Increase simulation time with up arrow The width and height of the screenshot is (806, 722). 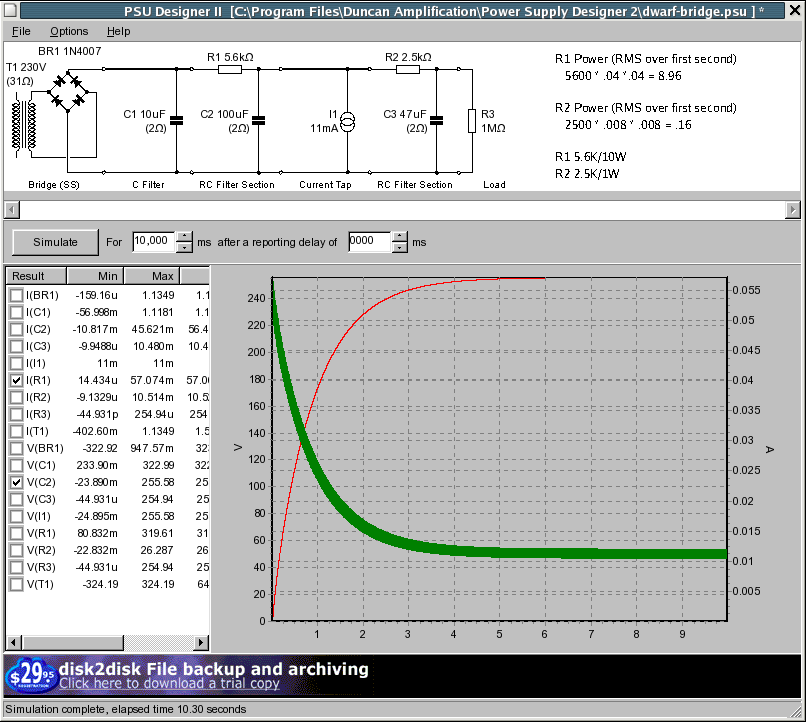coord(183,236)
